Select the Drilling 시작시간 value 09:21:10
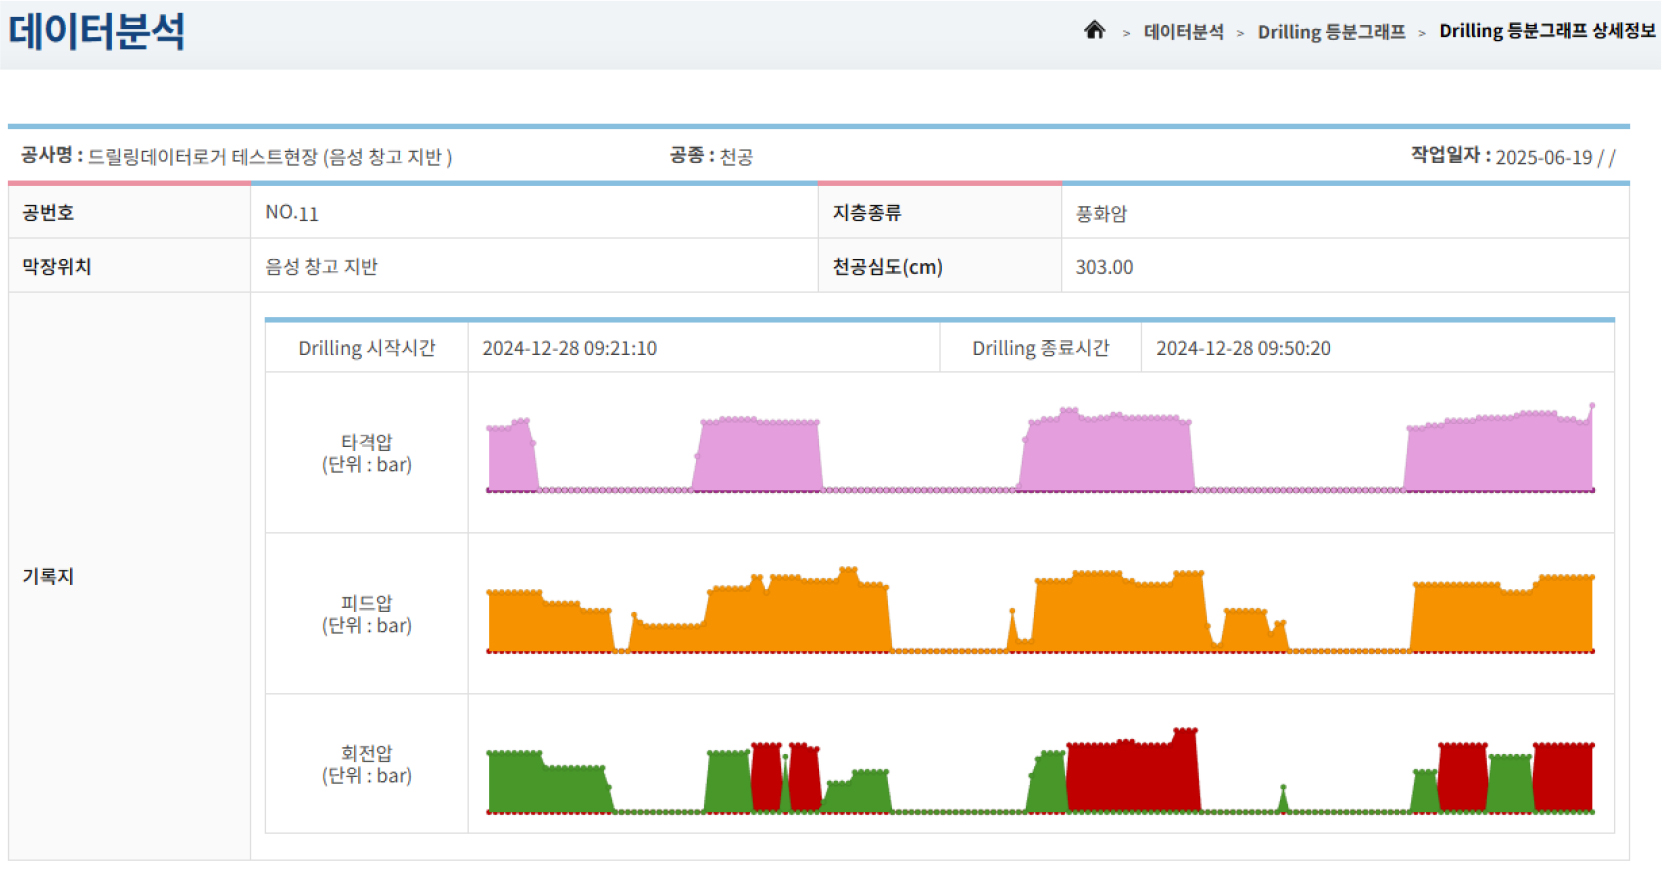Viewport: 1662px width, 880px height. click(x=569, y=348)
